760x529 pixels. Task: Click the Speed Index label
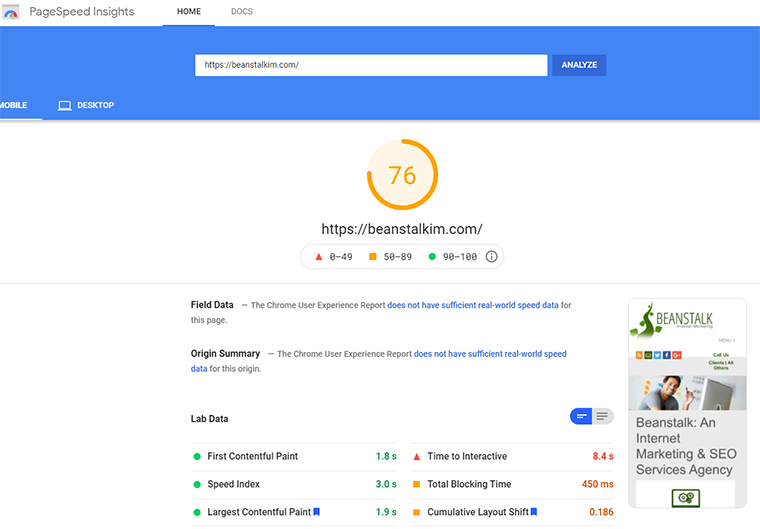pyautogui.click(x=234, y=484)
